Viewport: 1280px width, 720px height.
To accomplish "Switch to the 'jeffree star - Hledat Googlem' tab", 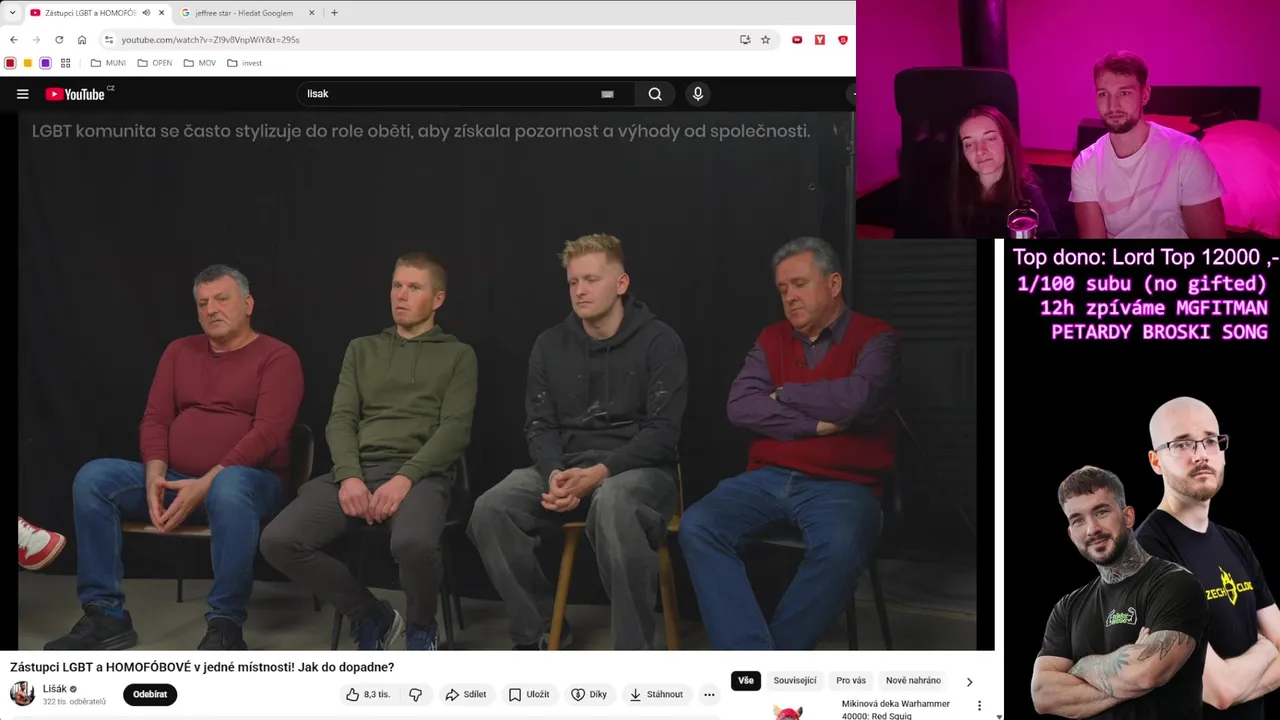I will click(245, 13).
